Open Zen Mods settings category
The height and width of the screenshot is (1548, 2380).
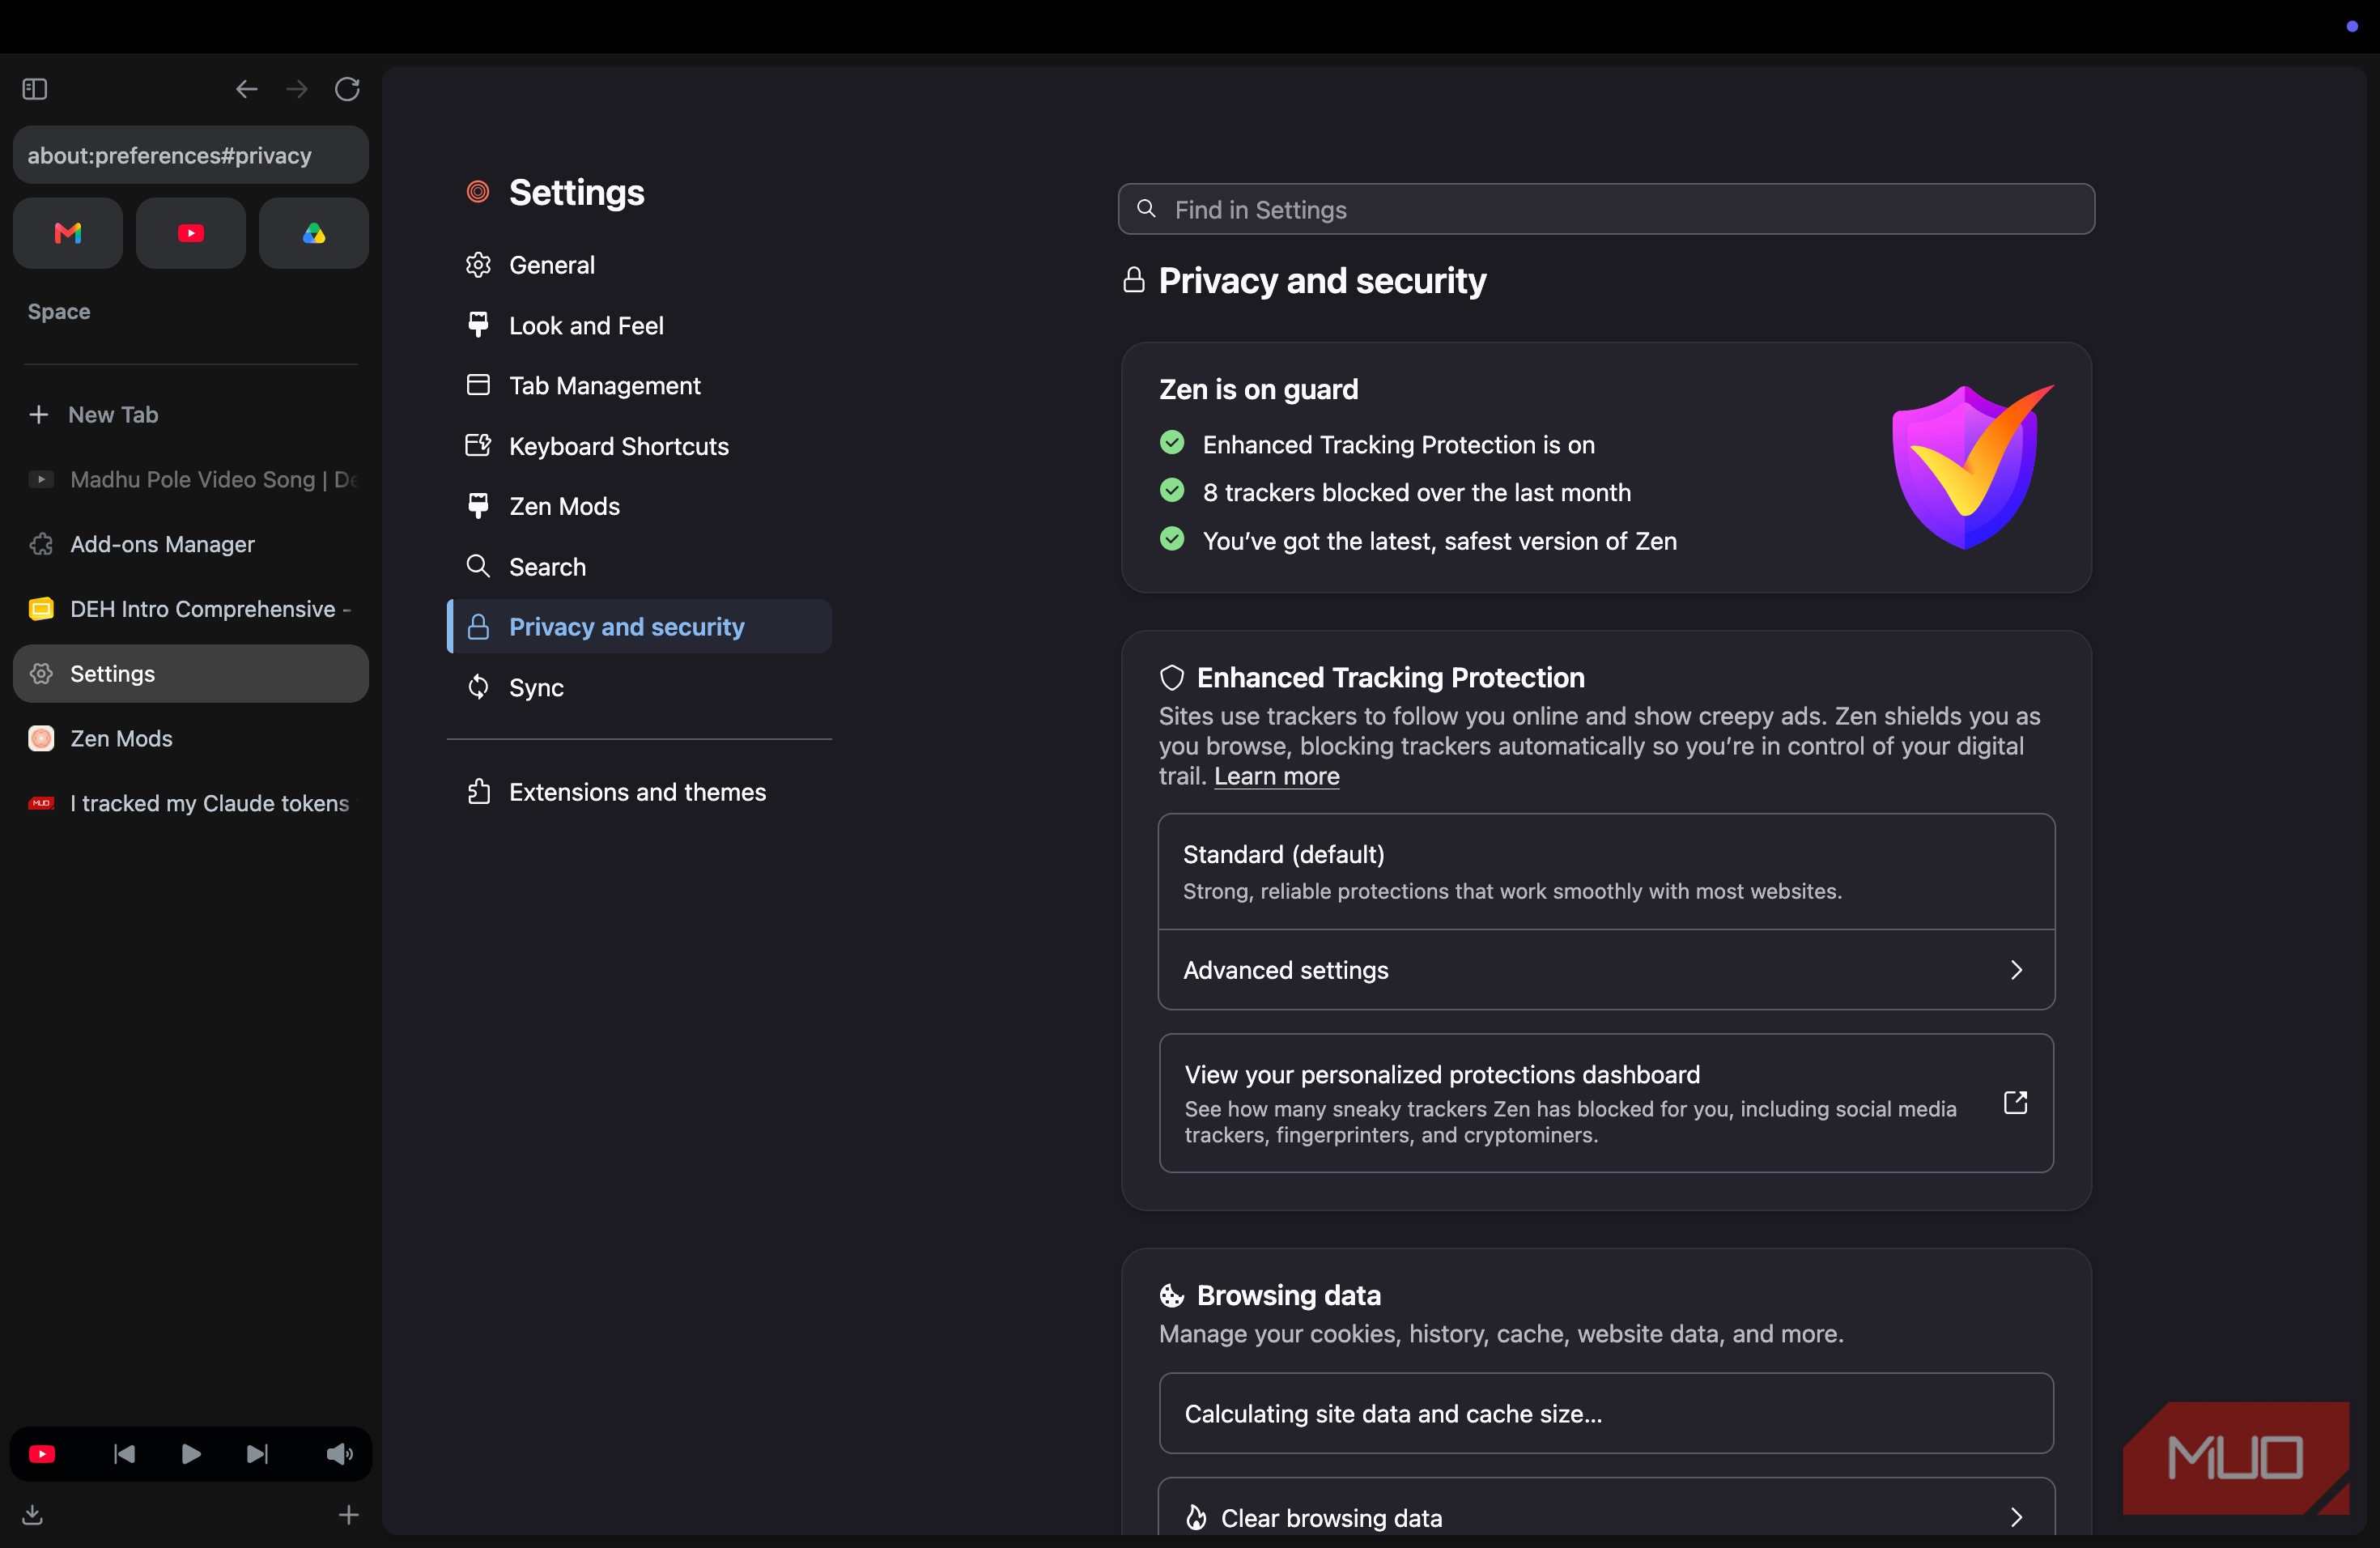coord(639,506)
